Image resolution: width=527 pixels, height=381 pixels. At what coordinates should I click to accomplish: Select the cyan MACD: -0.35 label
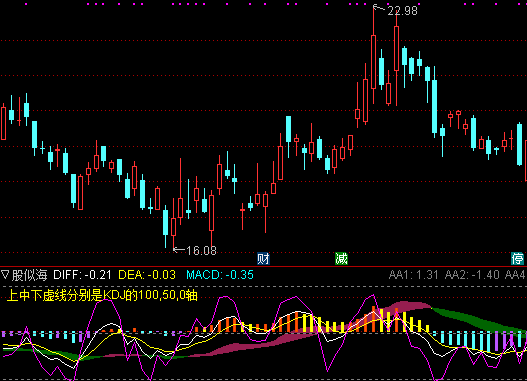(220, 275)
